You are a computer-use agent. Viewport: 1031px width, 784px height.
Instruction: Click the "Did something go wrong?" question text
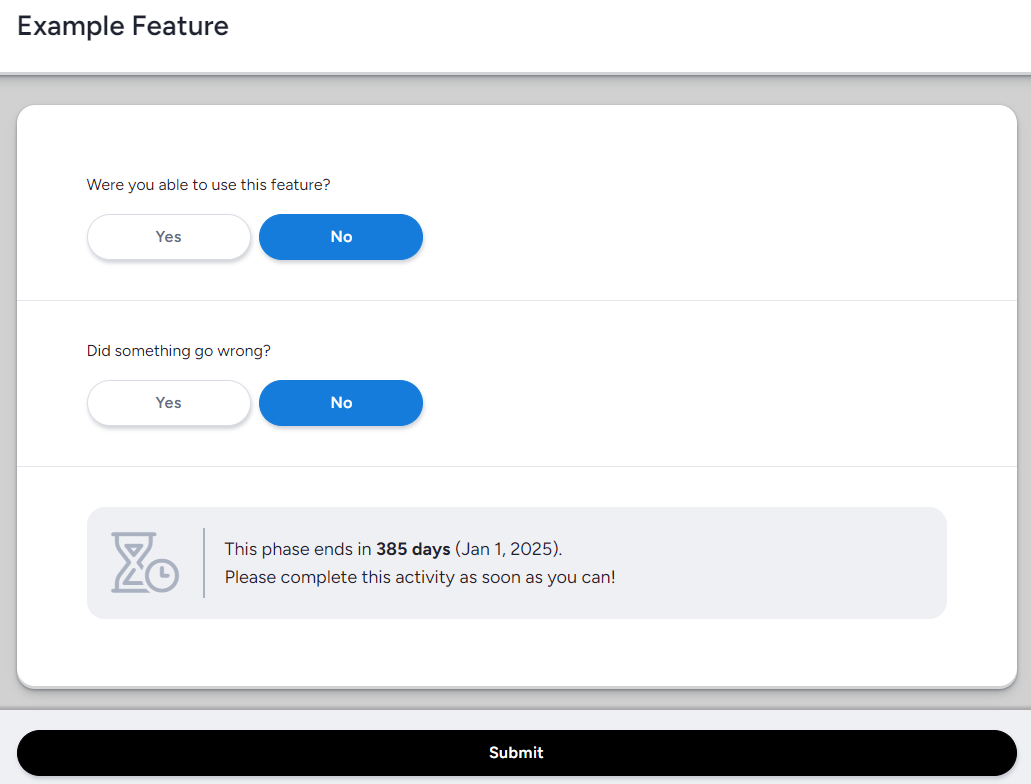click(x=179, y=351)
